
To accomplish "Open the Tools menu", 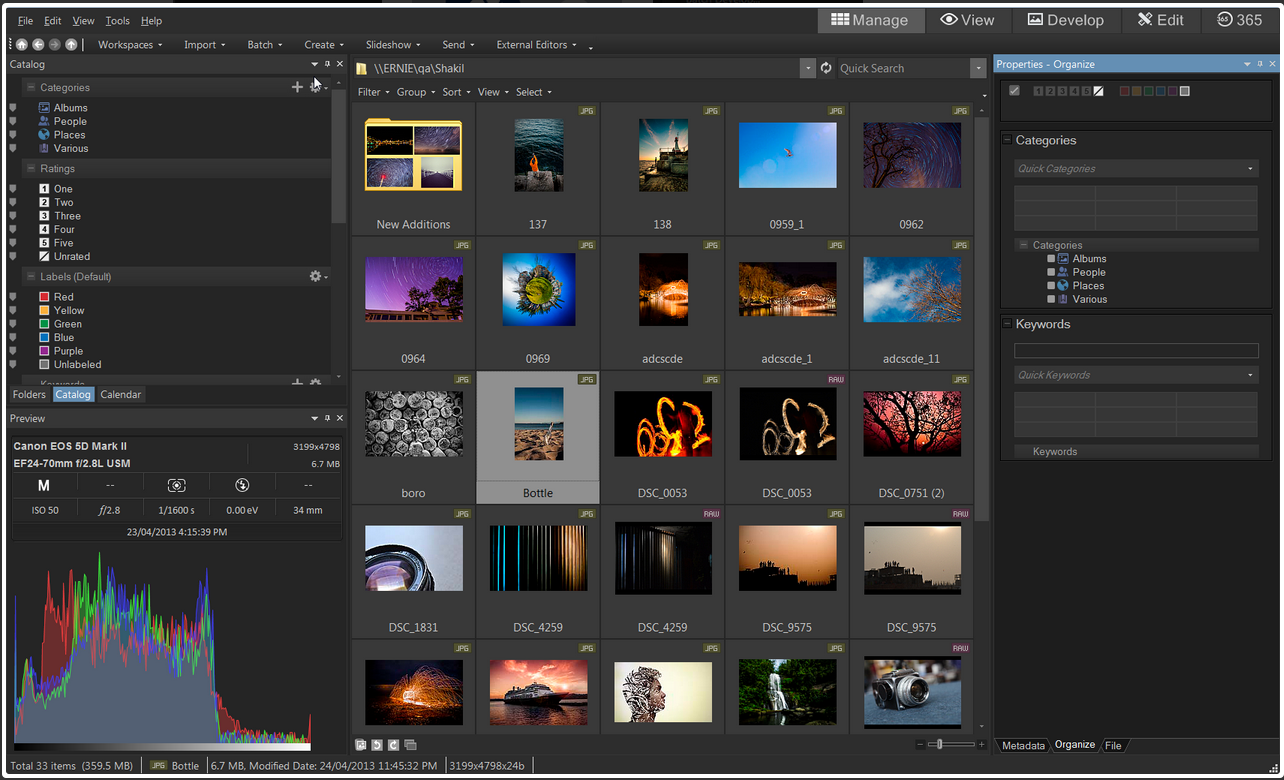I will 117,21.
